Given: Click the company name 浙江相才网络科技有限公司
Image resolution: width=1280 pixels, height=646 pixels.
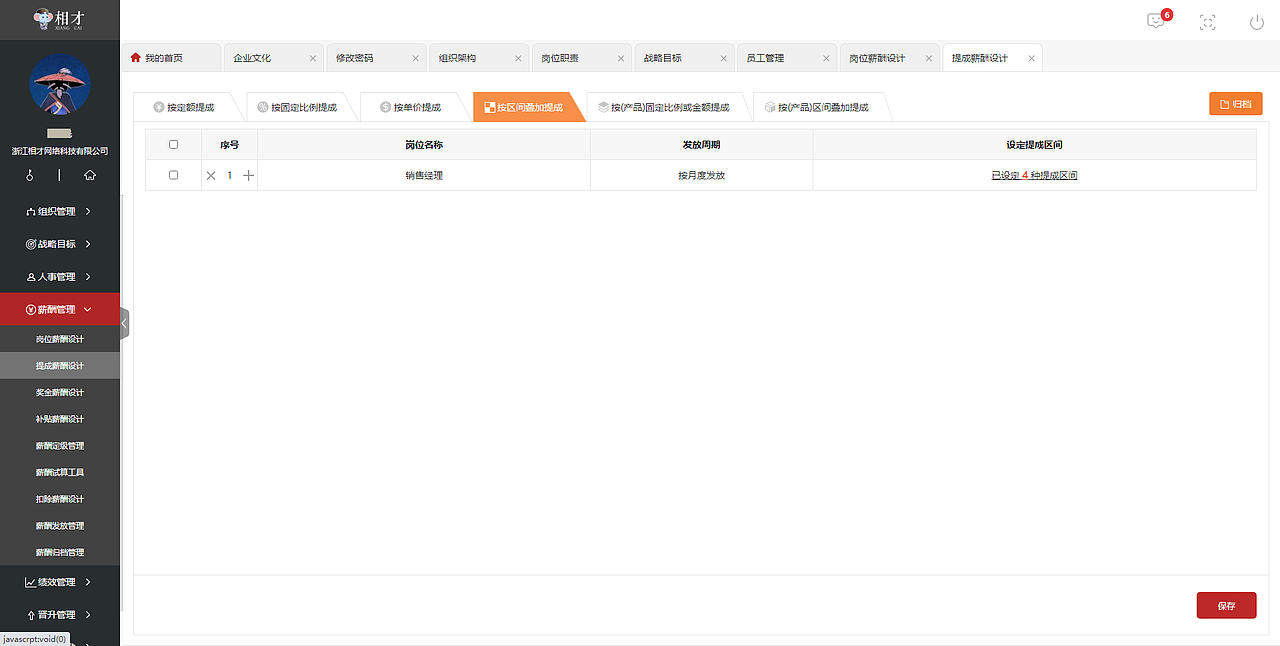Looking at the screenshot, I should tap(60, 151).
